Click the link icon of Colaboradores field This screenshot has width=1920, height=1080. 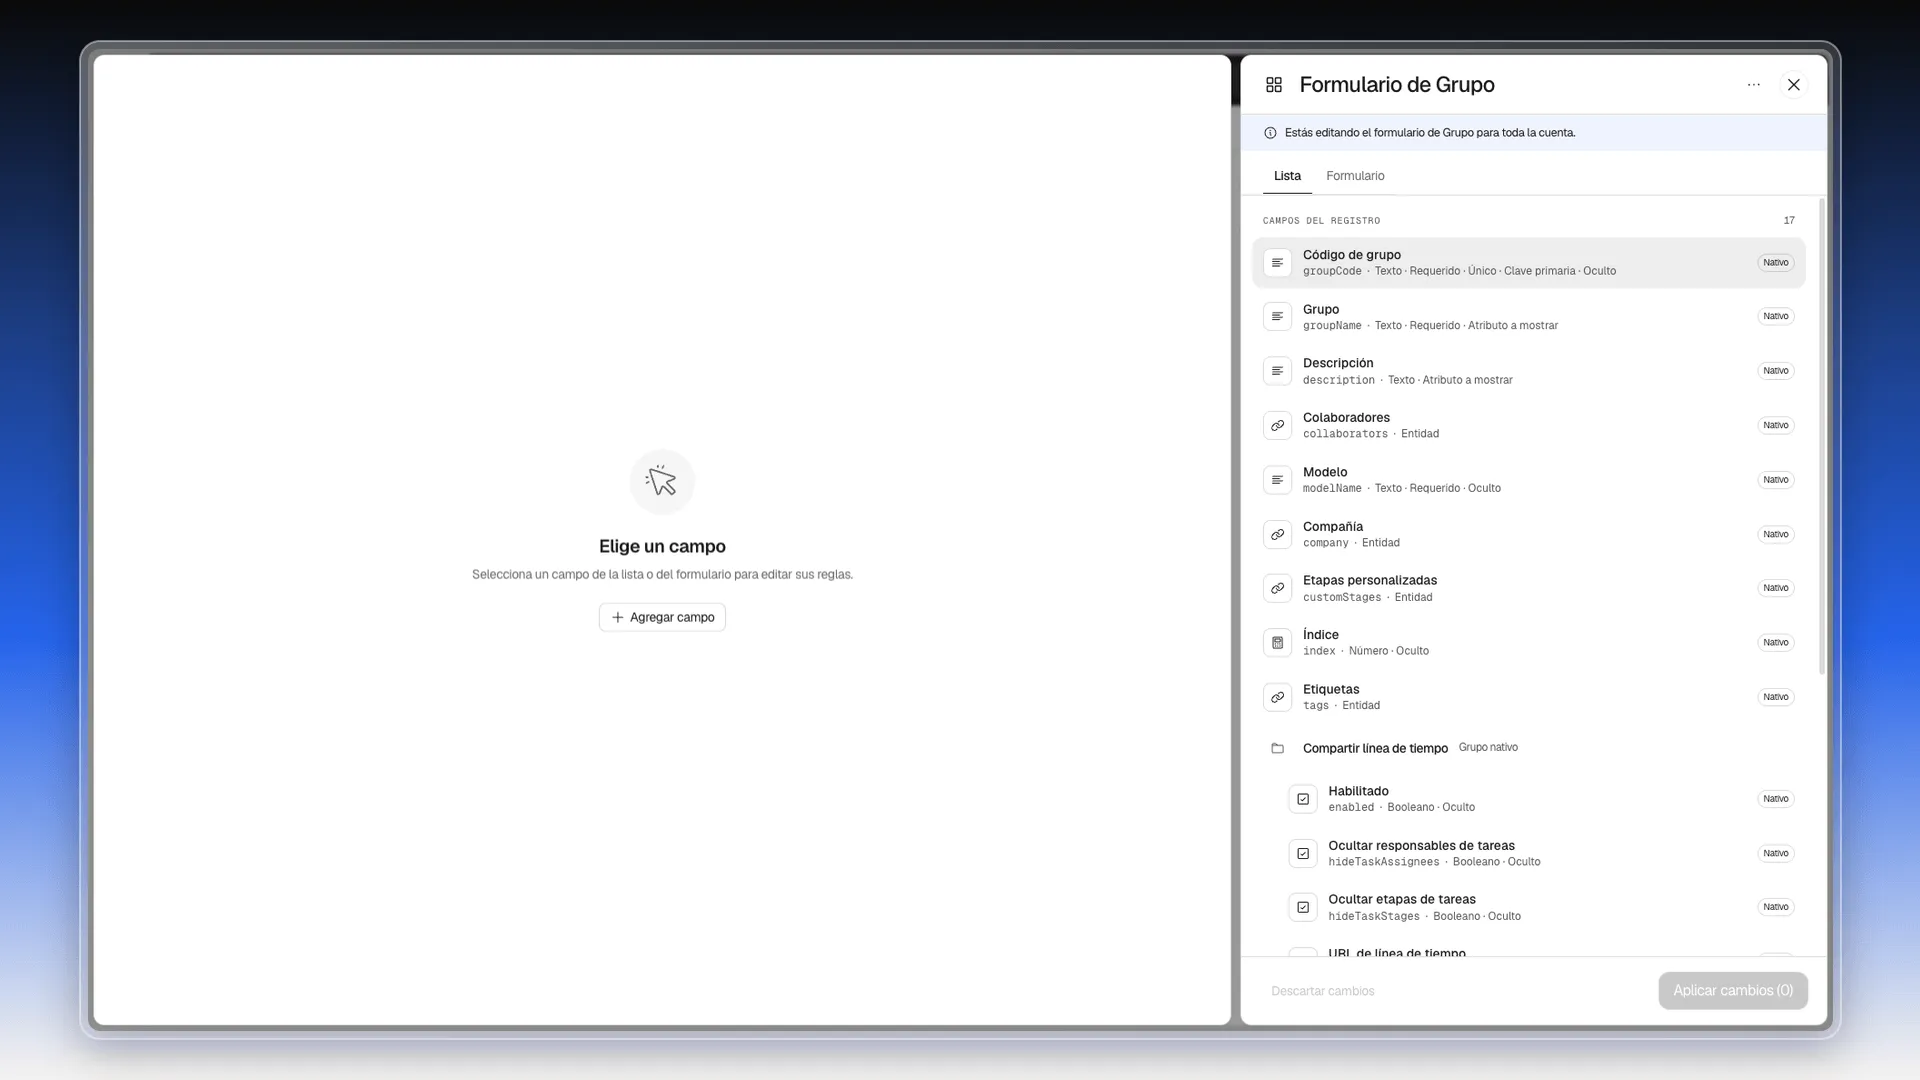pyautogui.click(x=1277, y=426)
